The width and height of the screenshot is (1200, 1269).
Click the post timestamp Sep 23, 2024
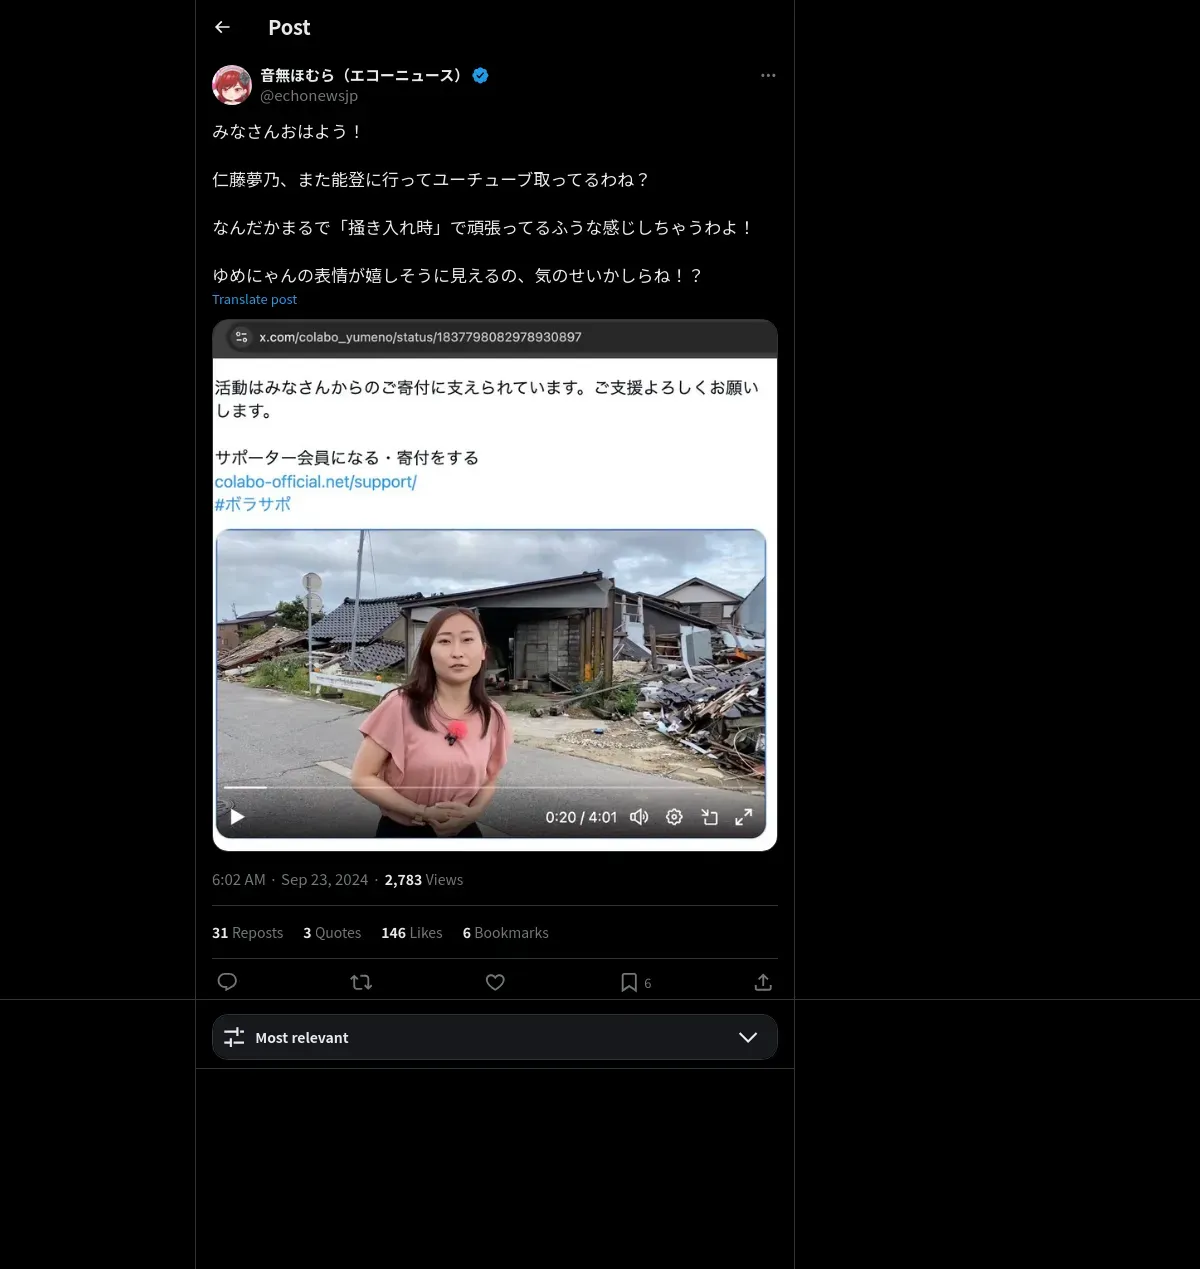pyautogui.click(x=324, y=880)
